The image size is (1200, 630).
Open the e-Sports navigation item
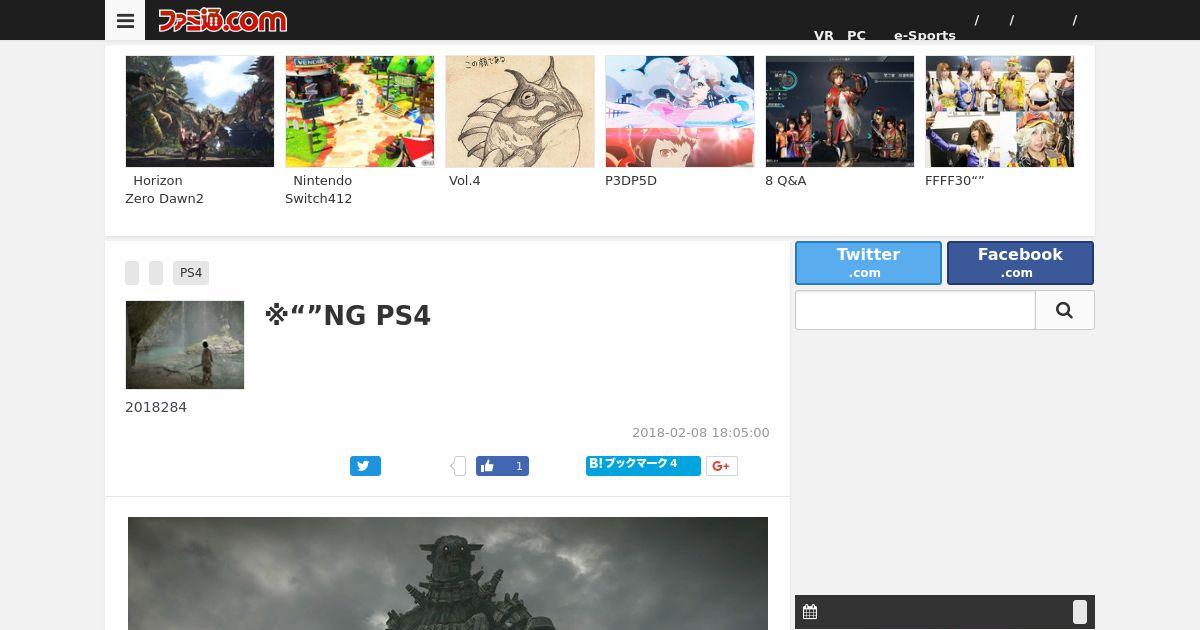(925, 35)
